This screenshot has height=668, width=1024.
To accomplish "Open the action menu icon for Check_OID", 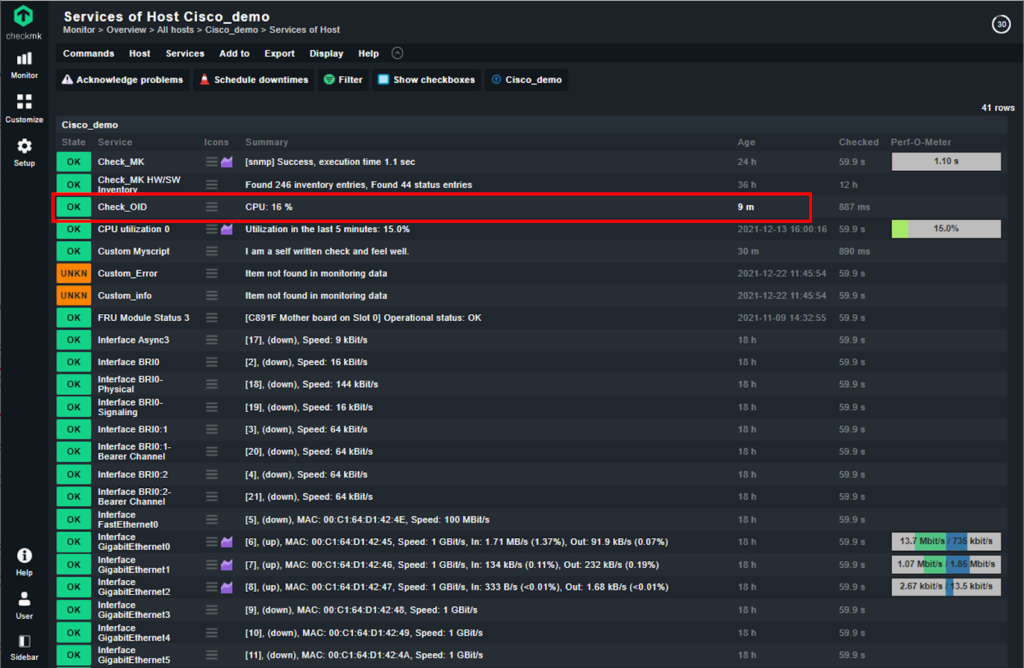I will (212, 206).
